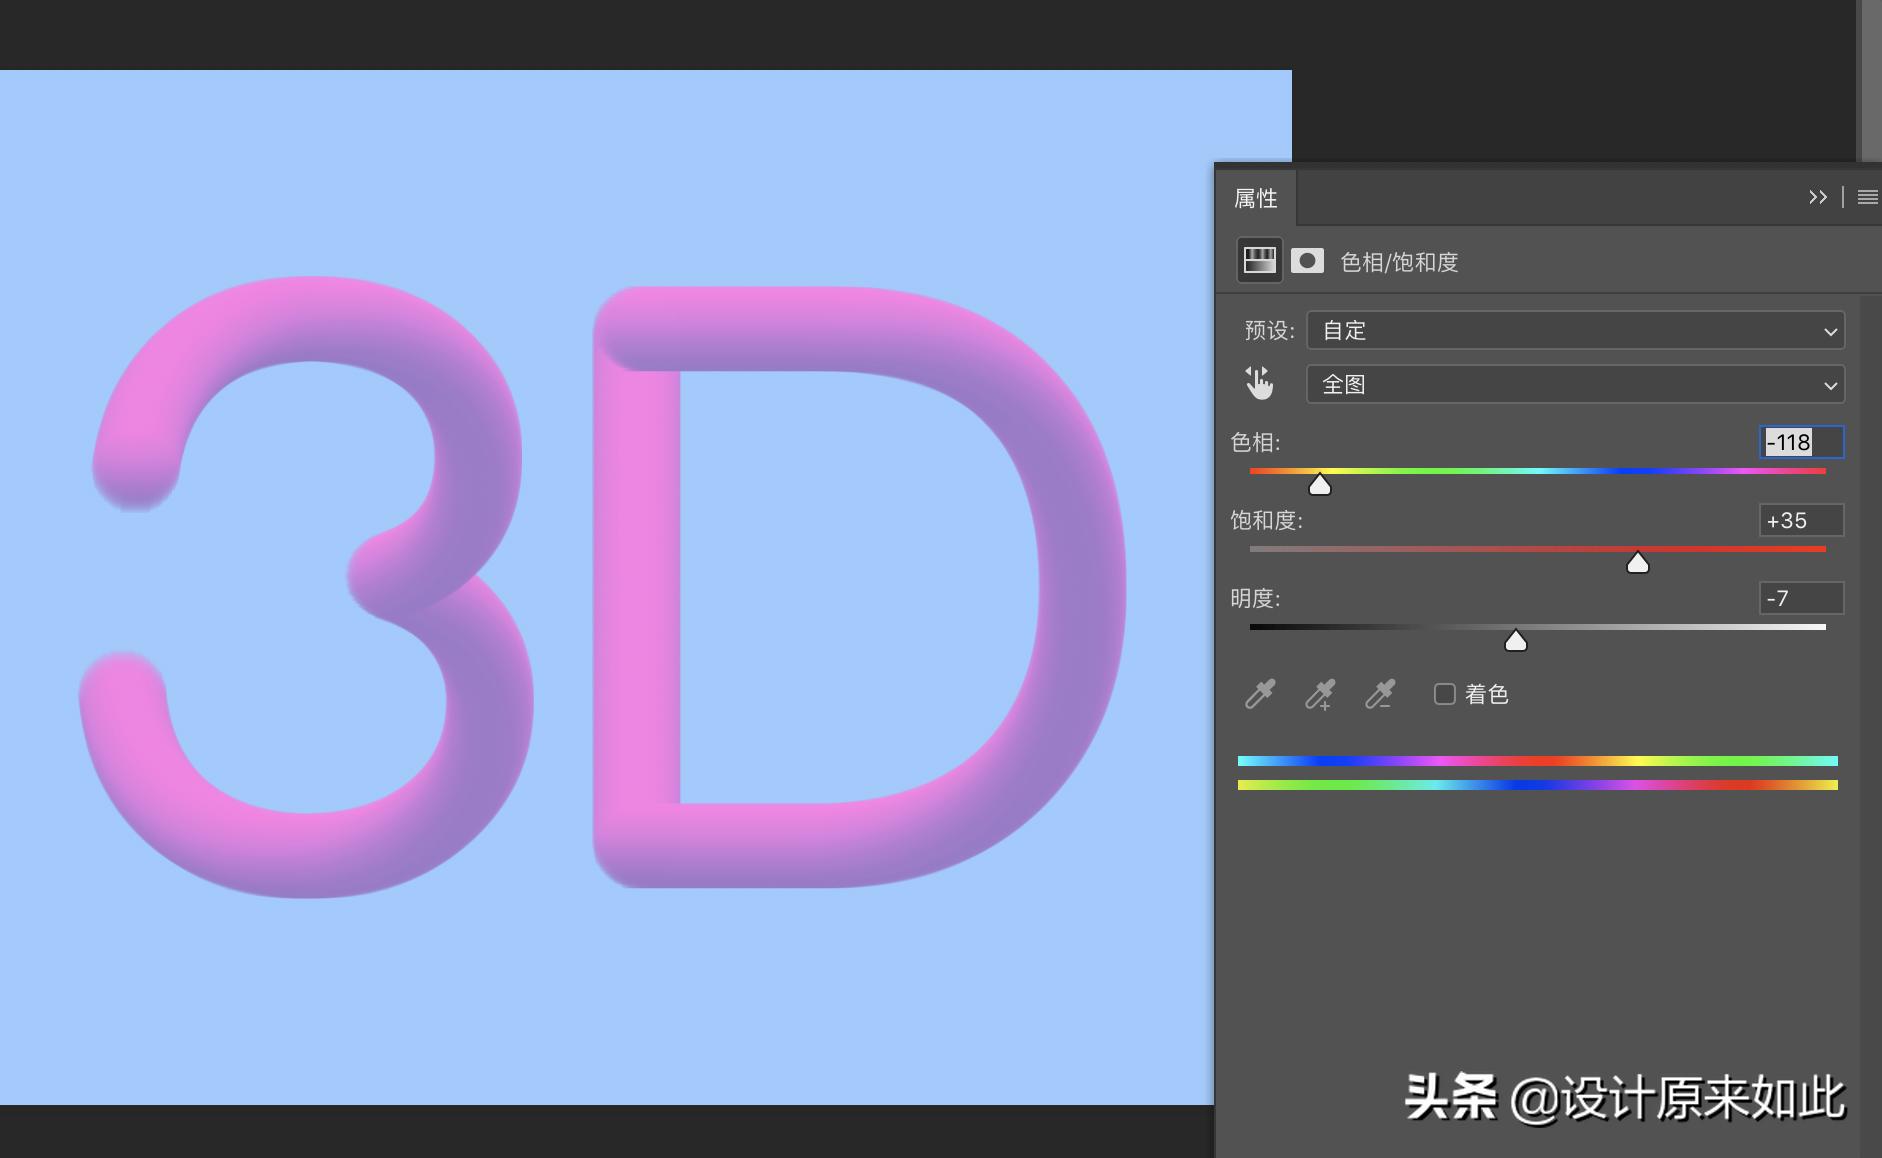Click the bottom color spectrum ramp

tap(1538, 785)
